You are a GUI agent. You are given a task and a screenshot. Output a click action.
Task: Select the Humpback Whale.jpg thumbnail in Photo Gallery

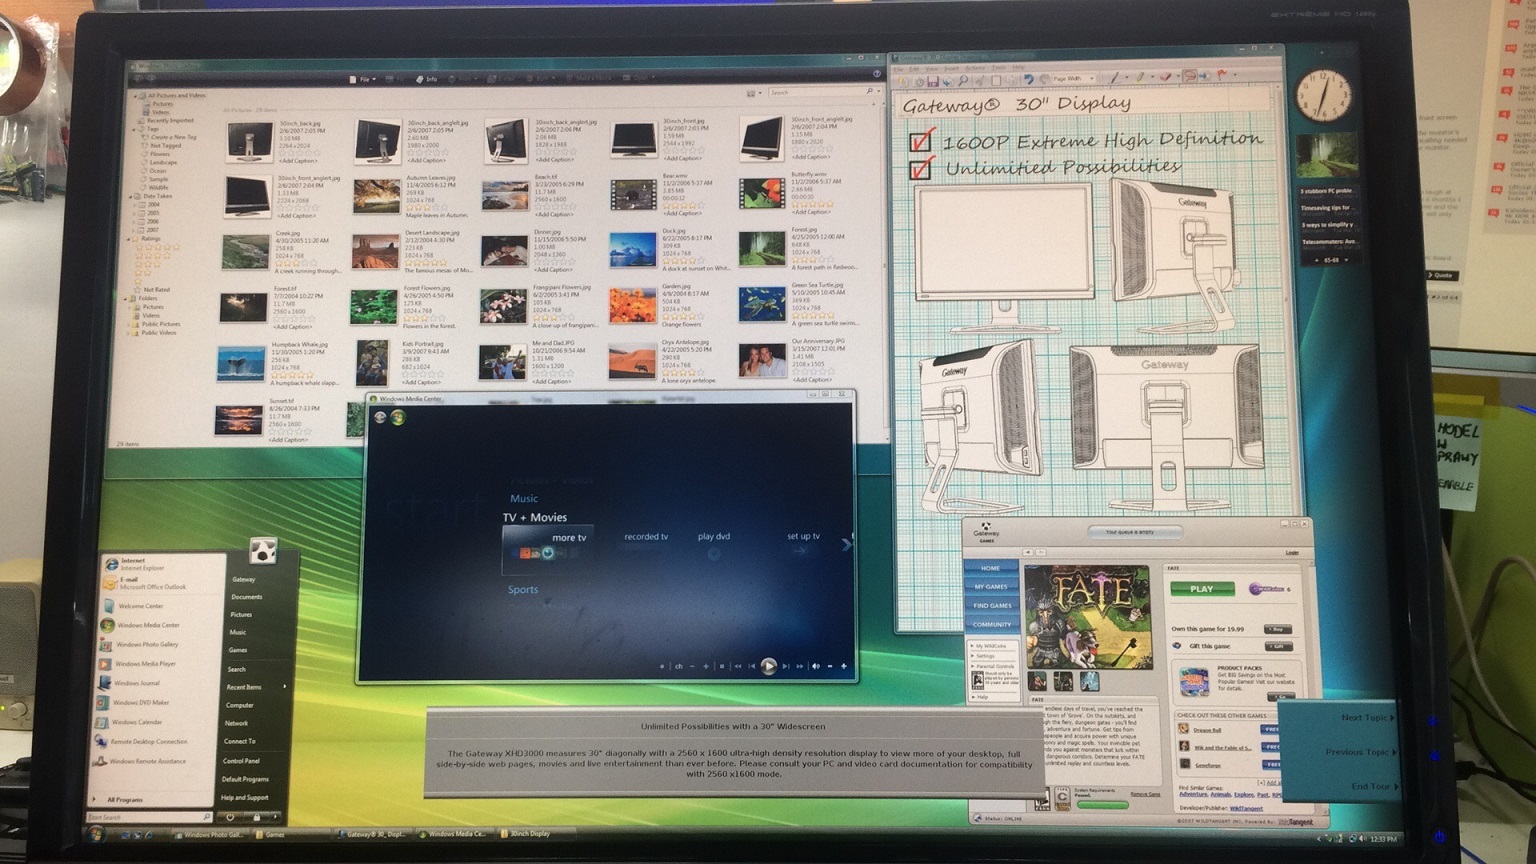[x=241, y=363]
